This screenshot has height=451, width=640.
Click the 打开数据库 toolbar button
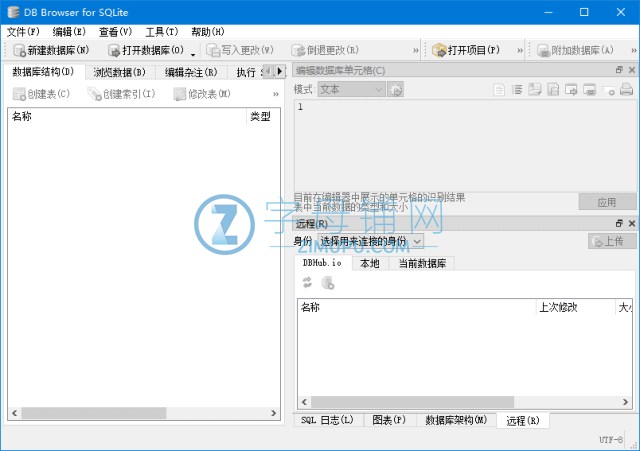click(x=146, y=50)
